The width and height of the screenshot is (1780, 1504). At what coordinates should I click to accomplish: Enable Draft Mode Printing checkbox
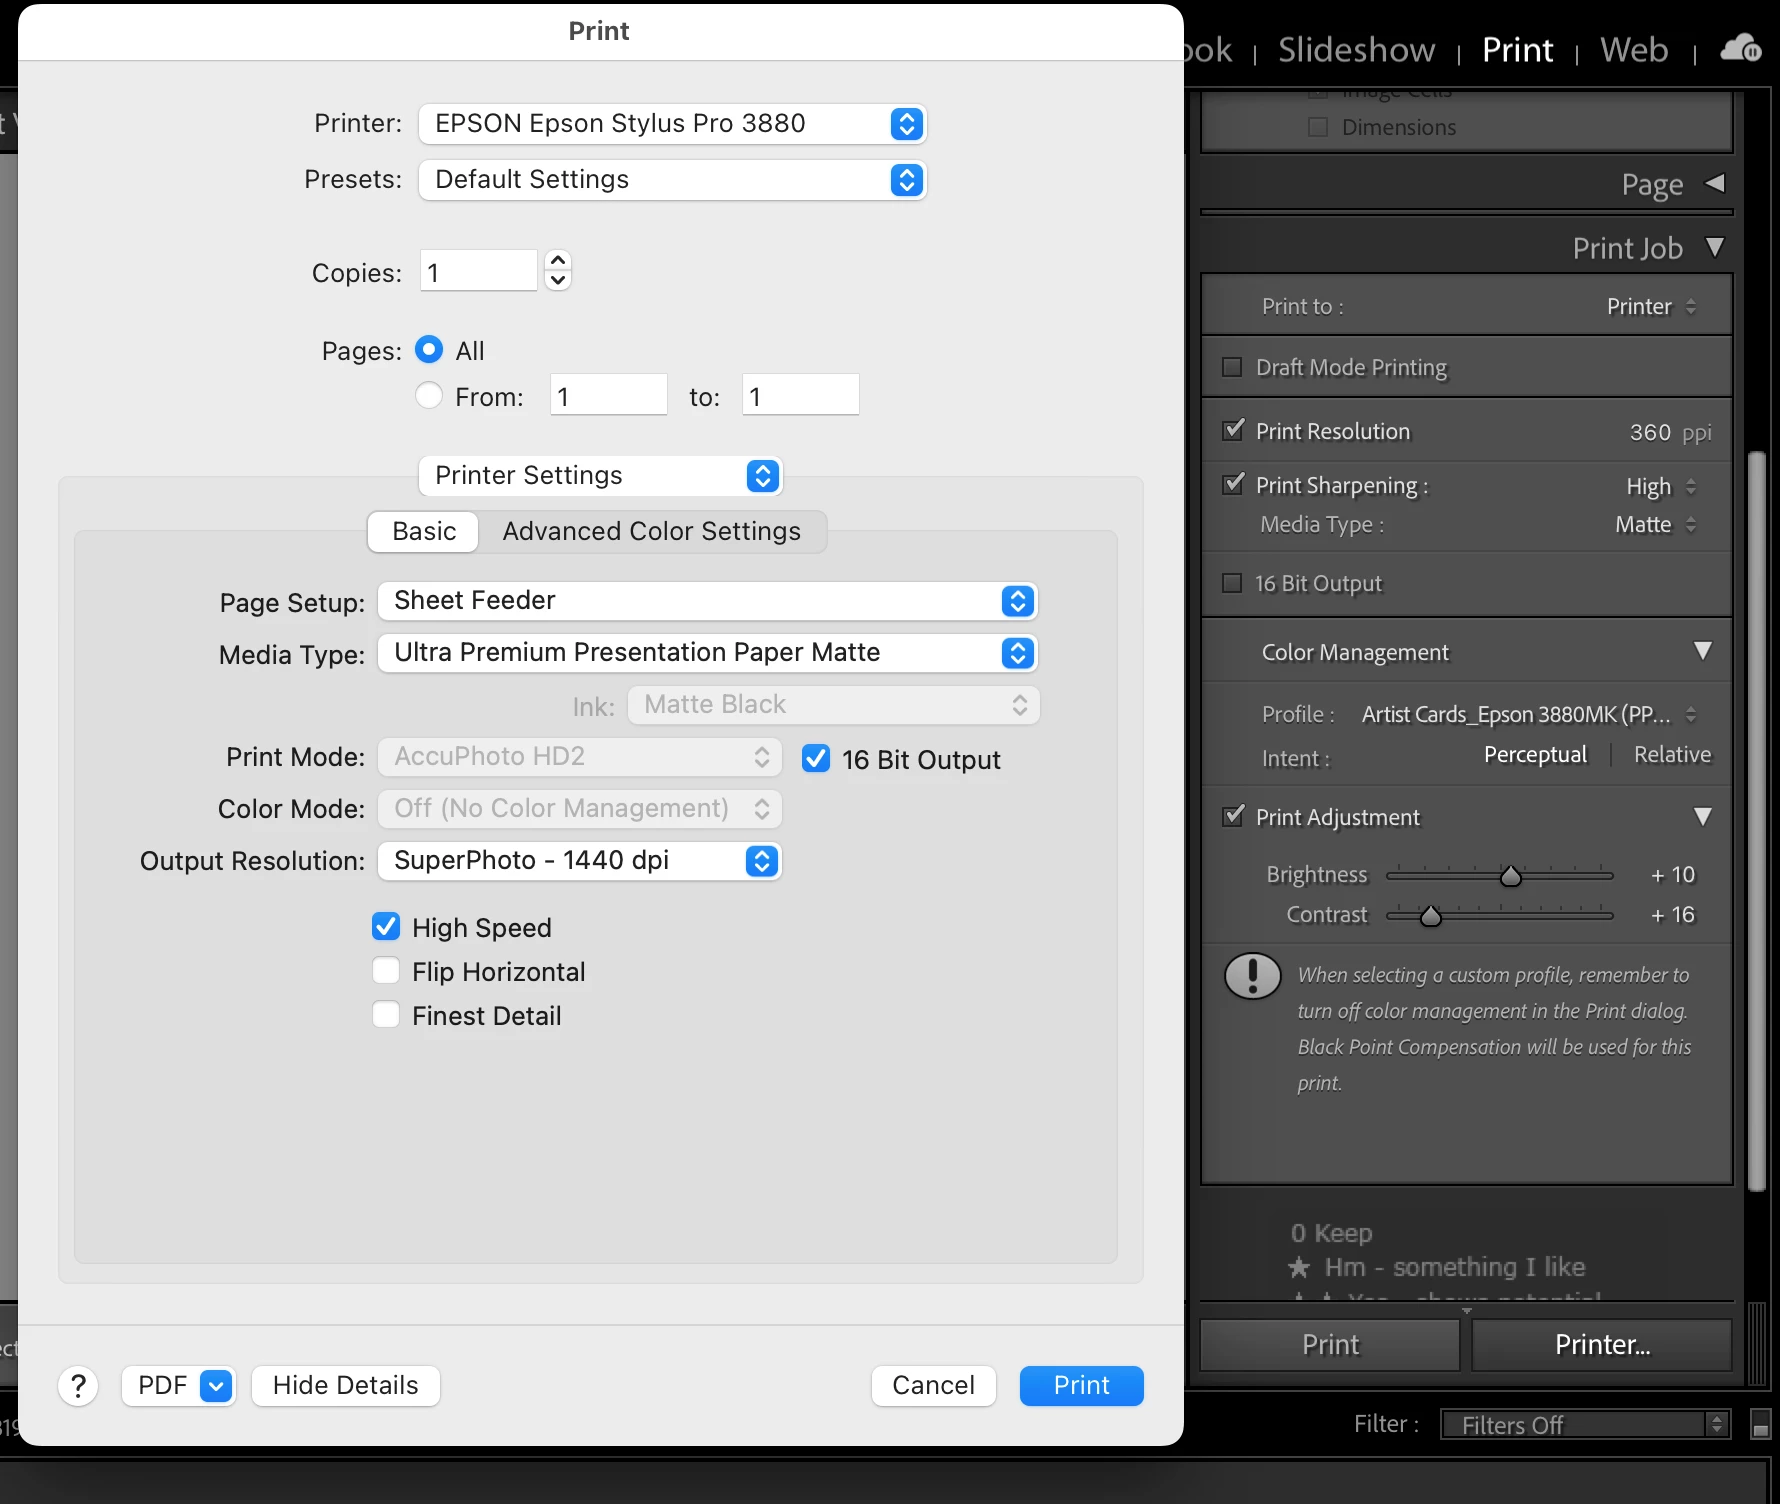pos(1232,367)
